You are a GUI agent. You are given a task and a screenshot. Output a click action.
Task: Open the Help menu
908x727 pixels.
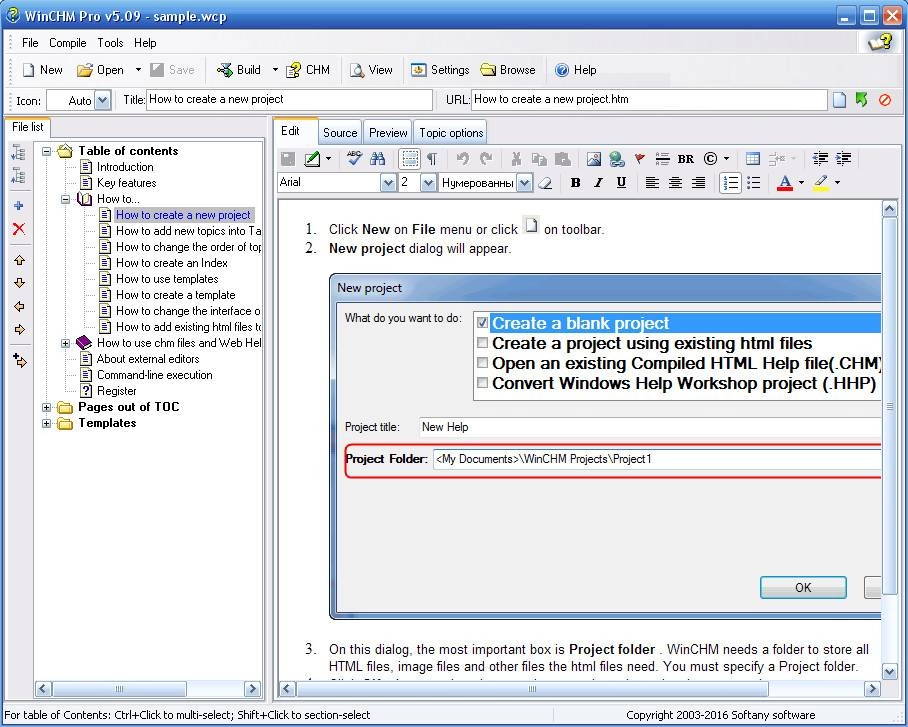(x=145, y=43)
